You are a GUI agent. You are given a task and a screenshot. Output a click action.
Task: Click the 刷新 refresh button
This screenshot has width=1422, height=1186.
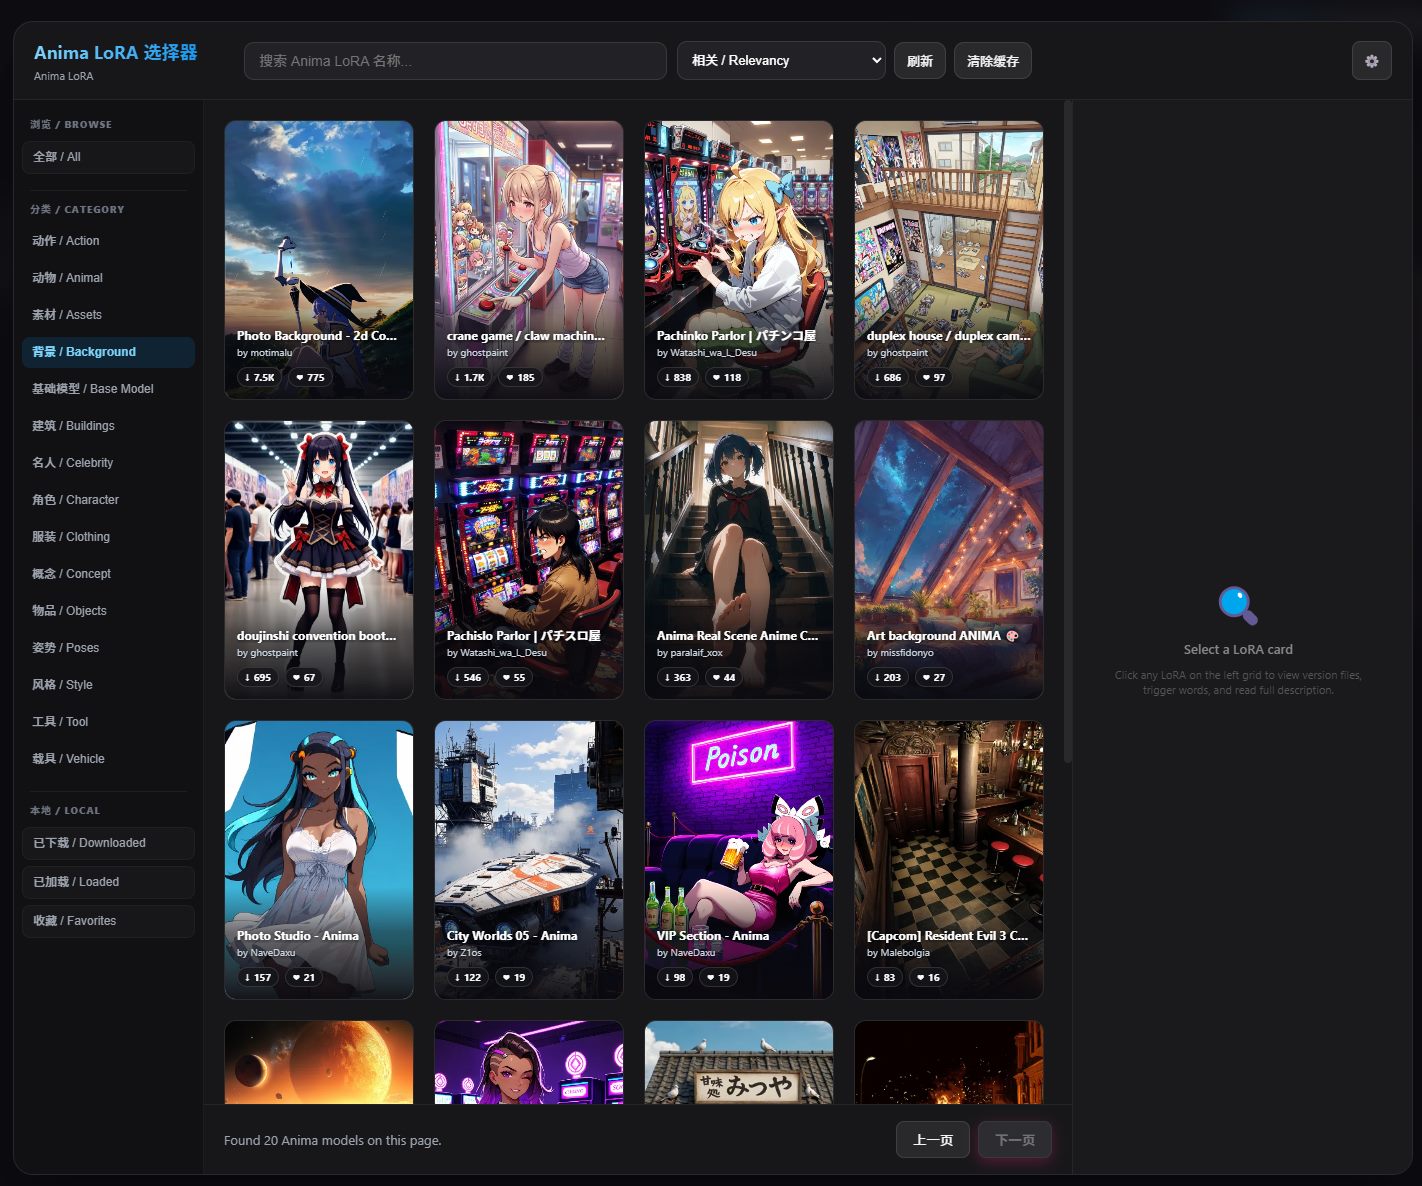[920, 61]
